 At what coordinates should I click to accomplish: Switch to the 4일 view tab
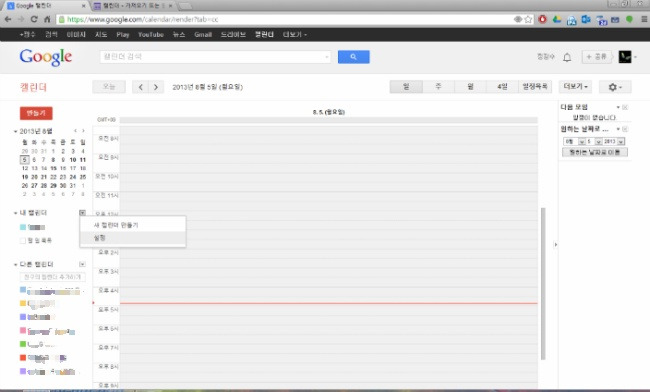point(502,87)
